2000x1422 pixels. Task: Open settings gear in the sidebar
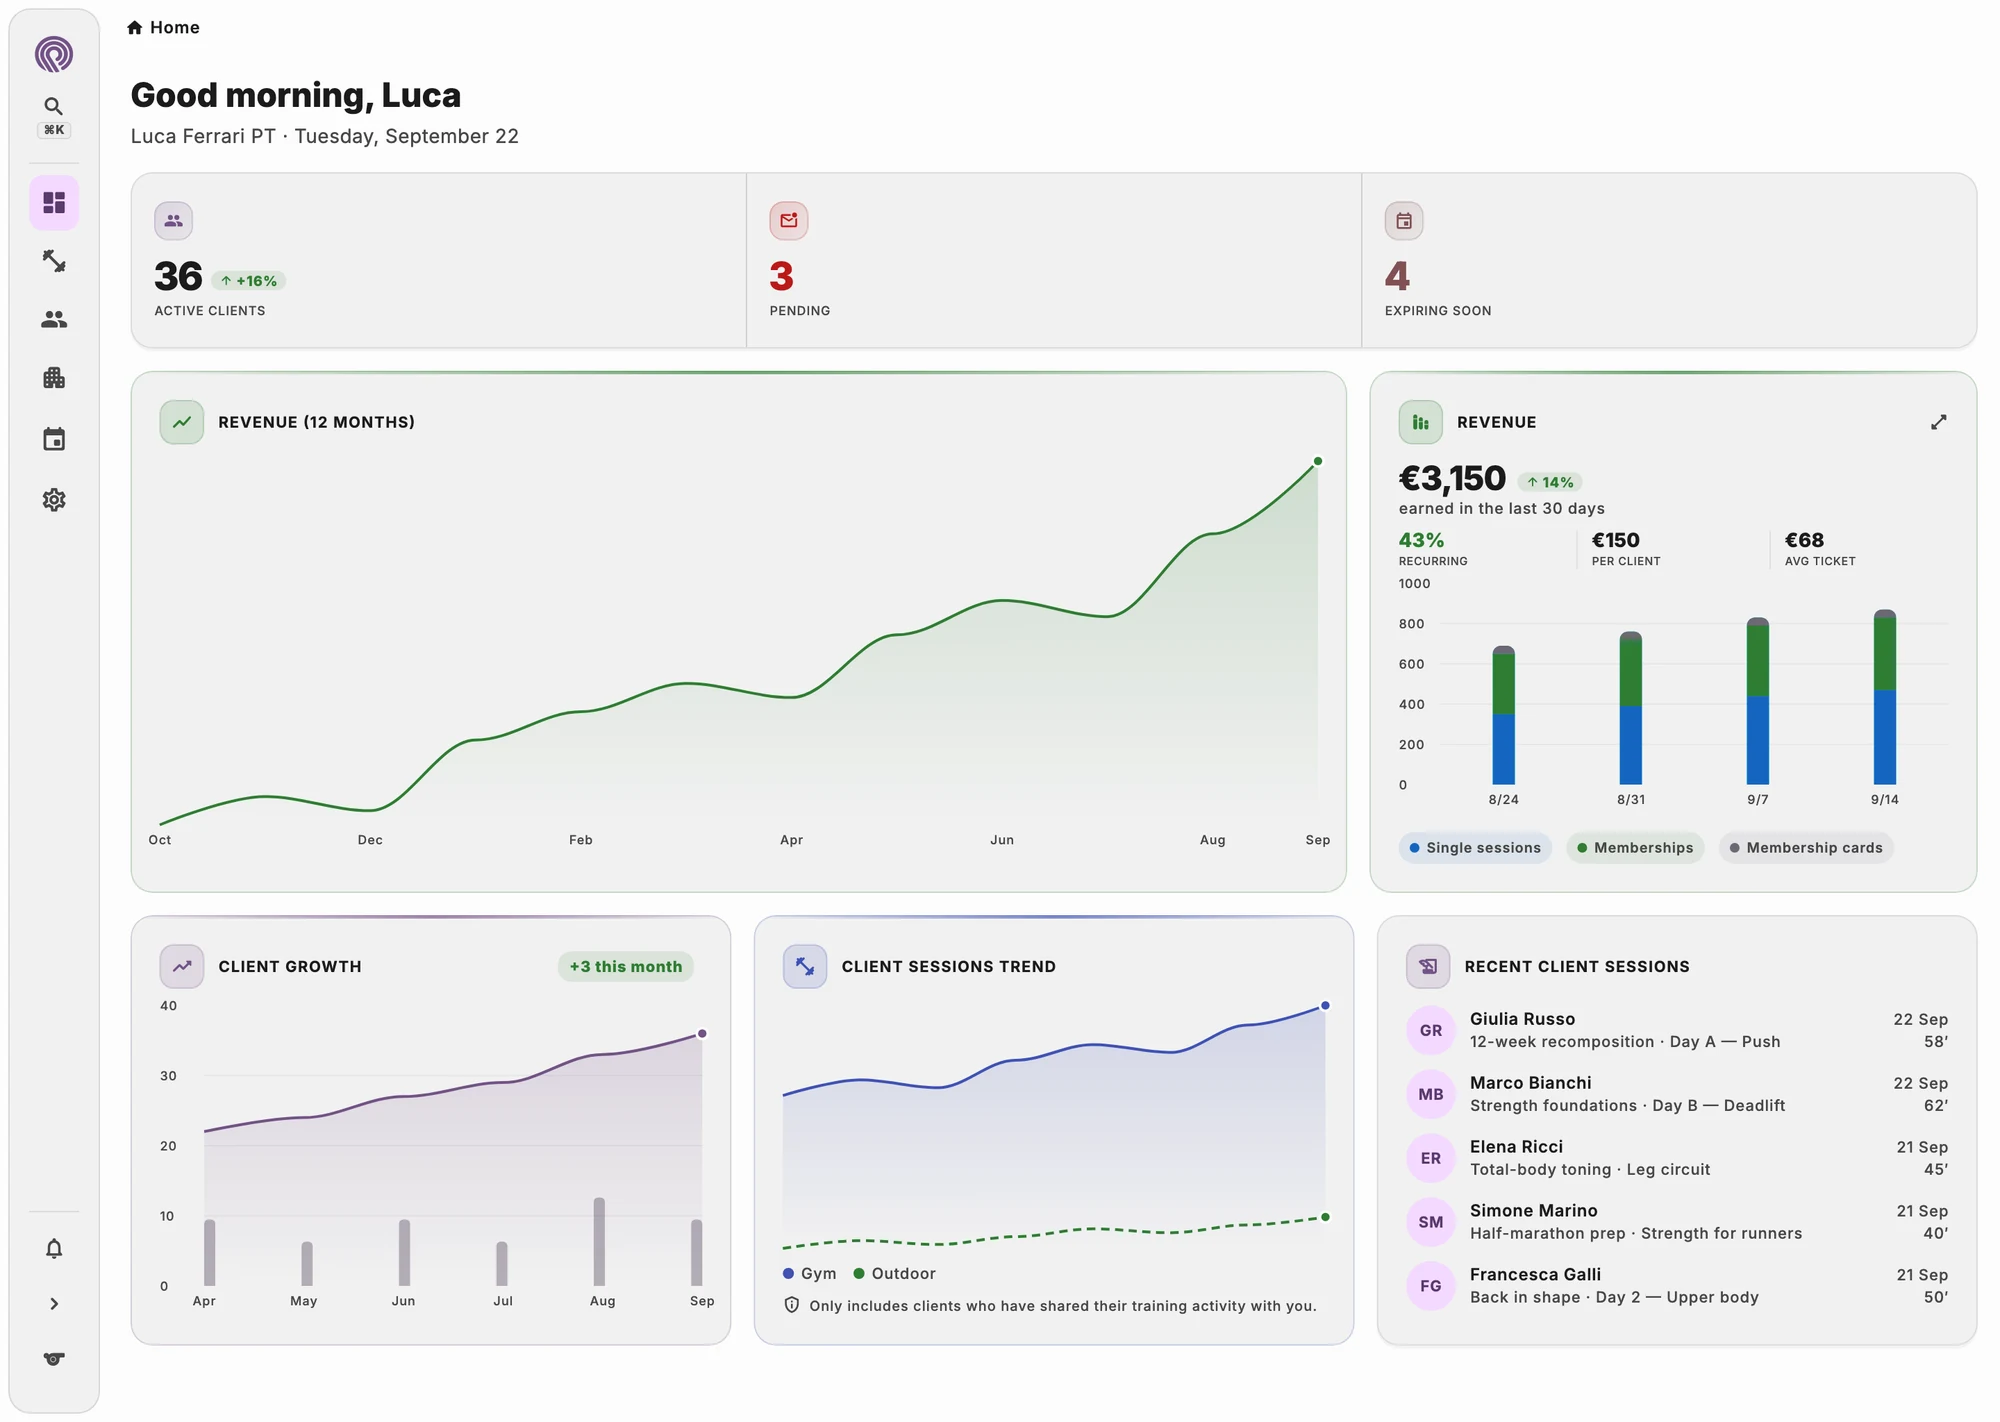click(54, 499)
